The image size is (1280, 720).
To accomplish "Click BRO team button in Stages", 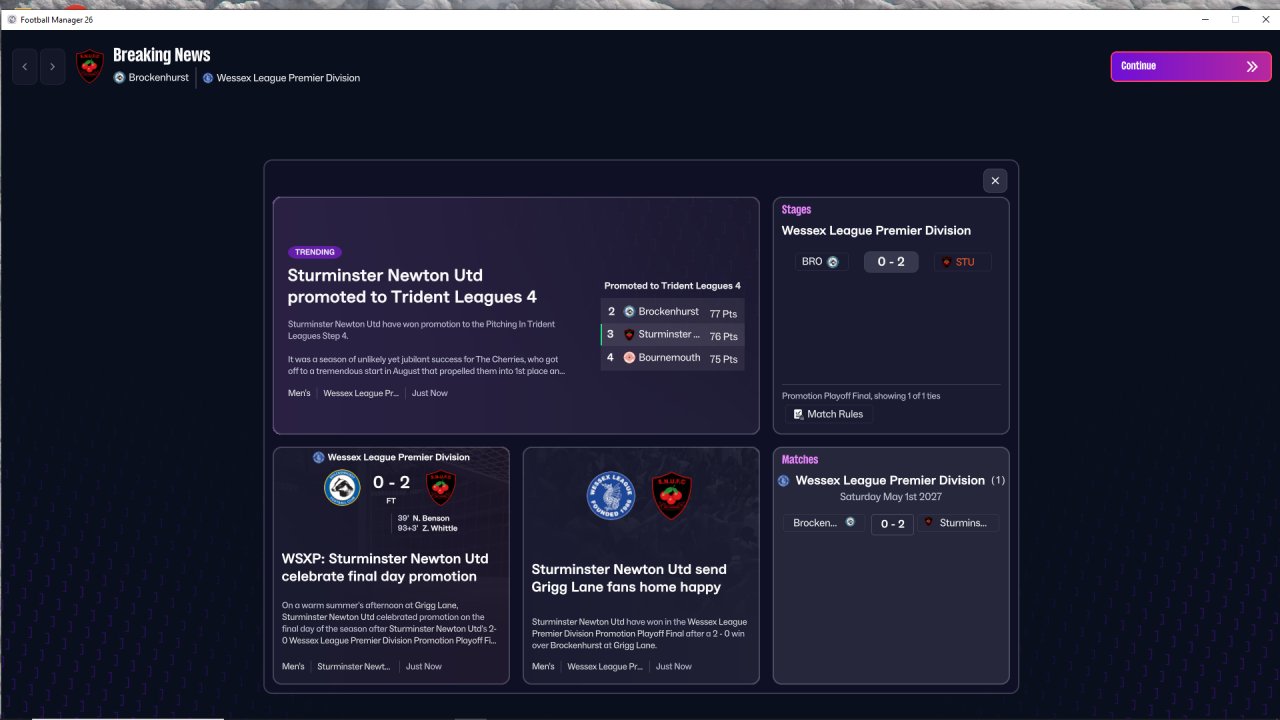I will click(822, 262).
